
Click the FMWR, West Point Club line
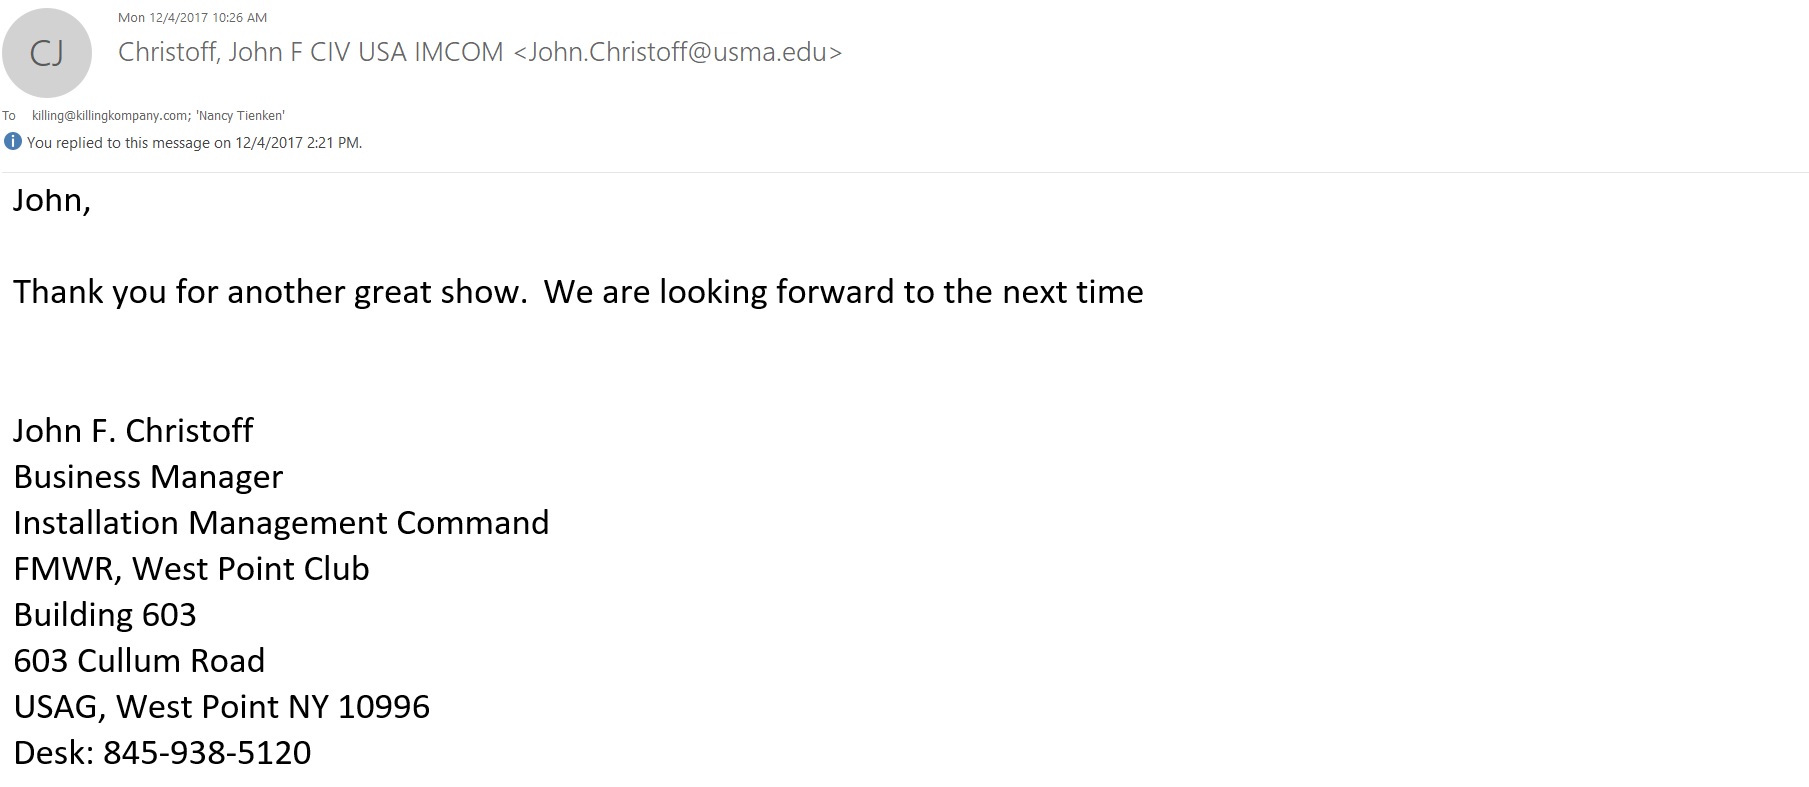tap(191, 568)
